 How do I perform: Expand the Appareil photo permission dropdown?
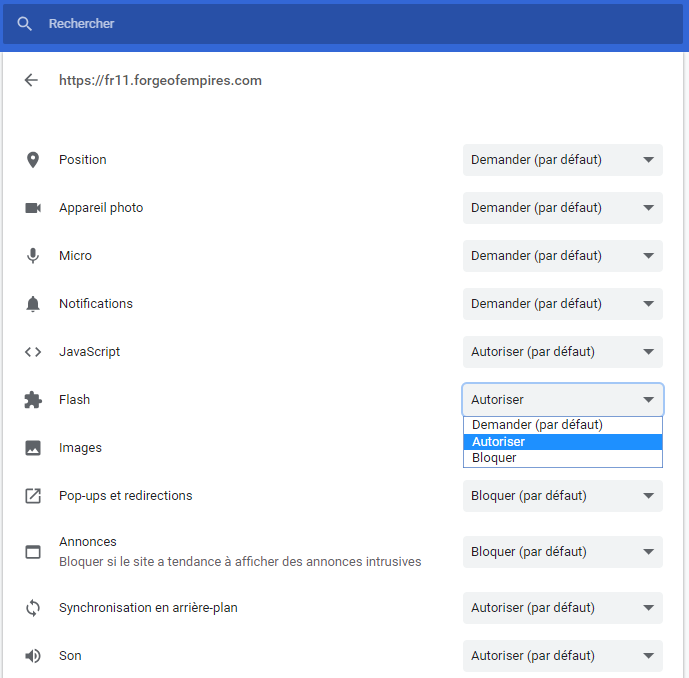click(x=562, y=208)
